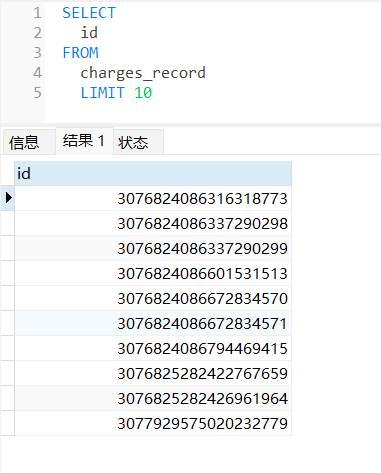The height and width of the screenshot is (473, 381).
Task: Place cursor on charges_record table name
Action: 143,73
